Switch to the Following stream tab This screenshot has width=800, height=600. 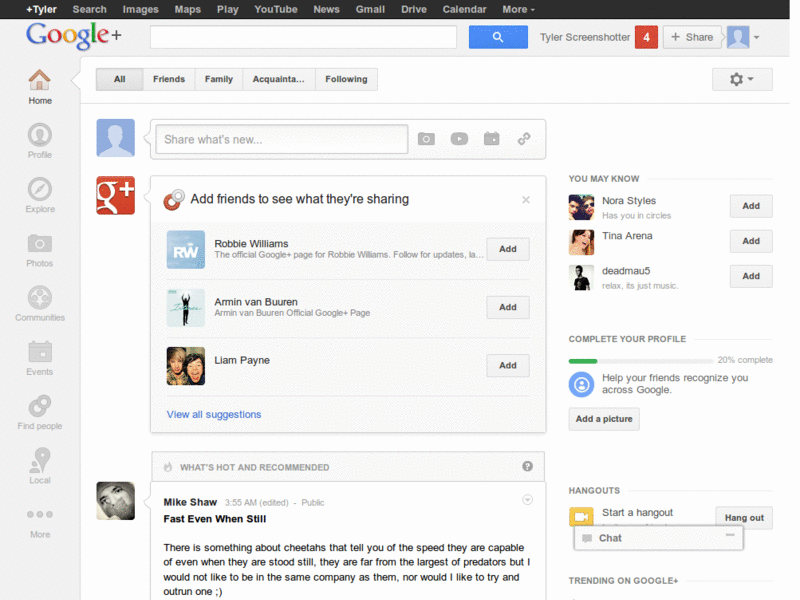tap(346, 79)
